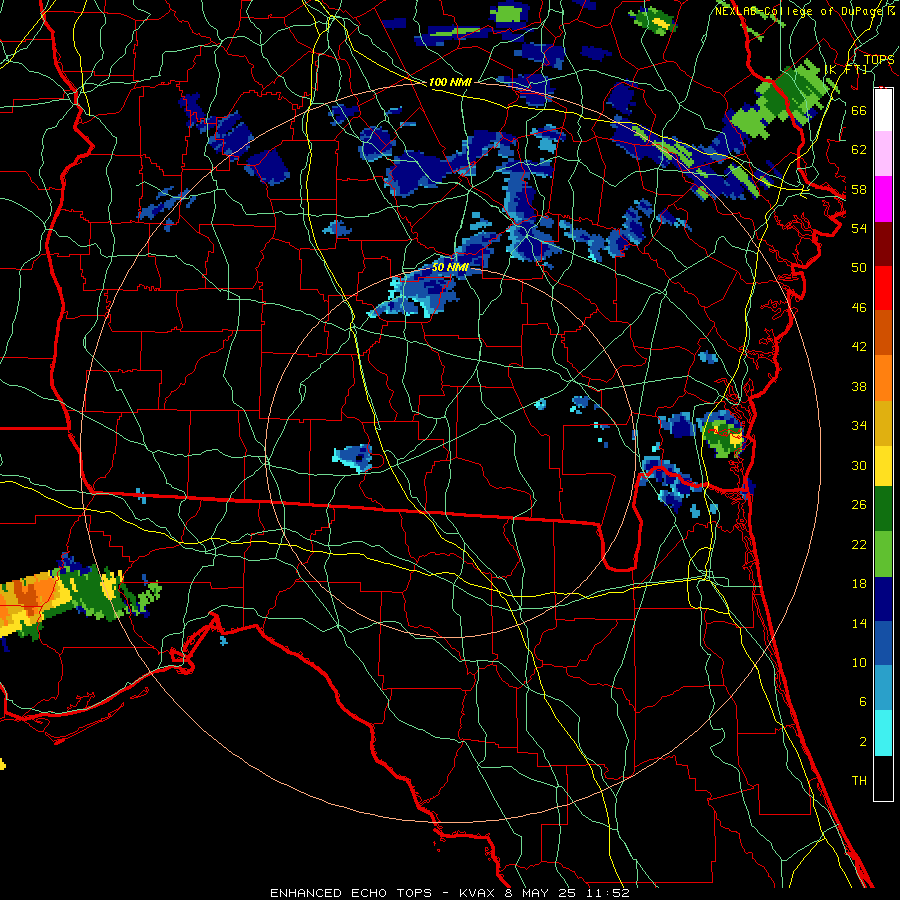Click the "50 NMI" range ring label

pos(451,267)
